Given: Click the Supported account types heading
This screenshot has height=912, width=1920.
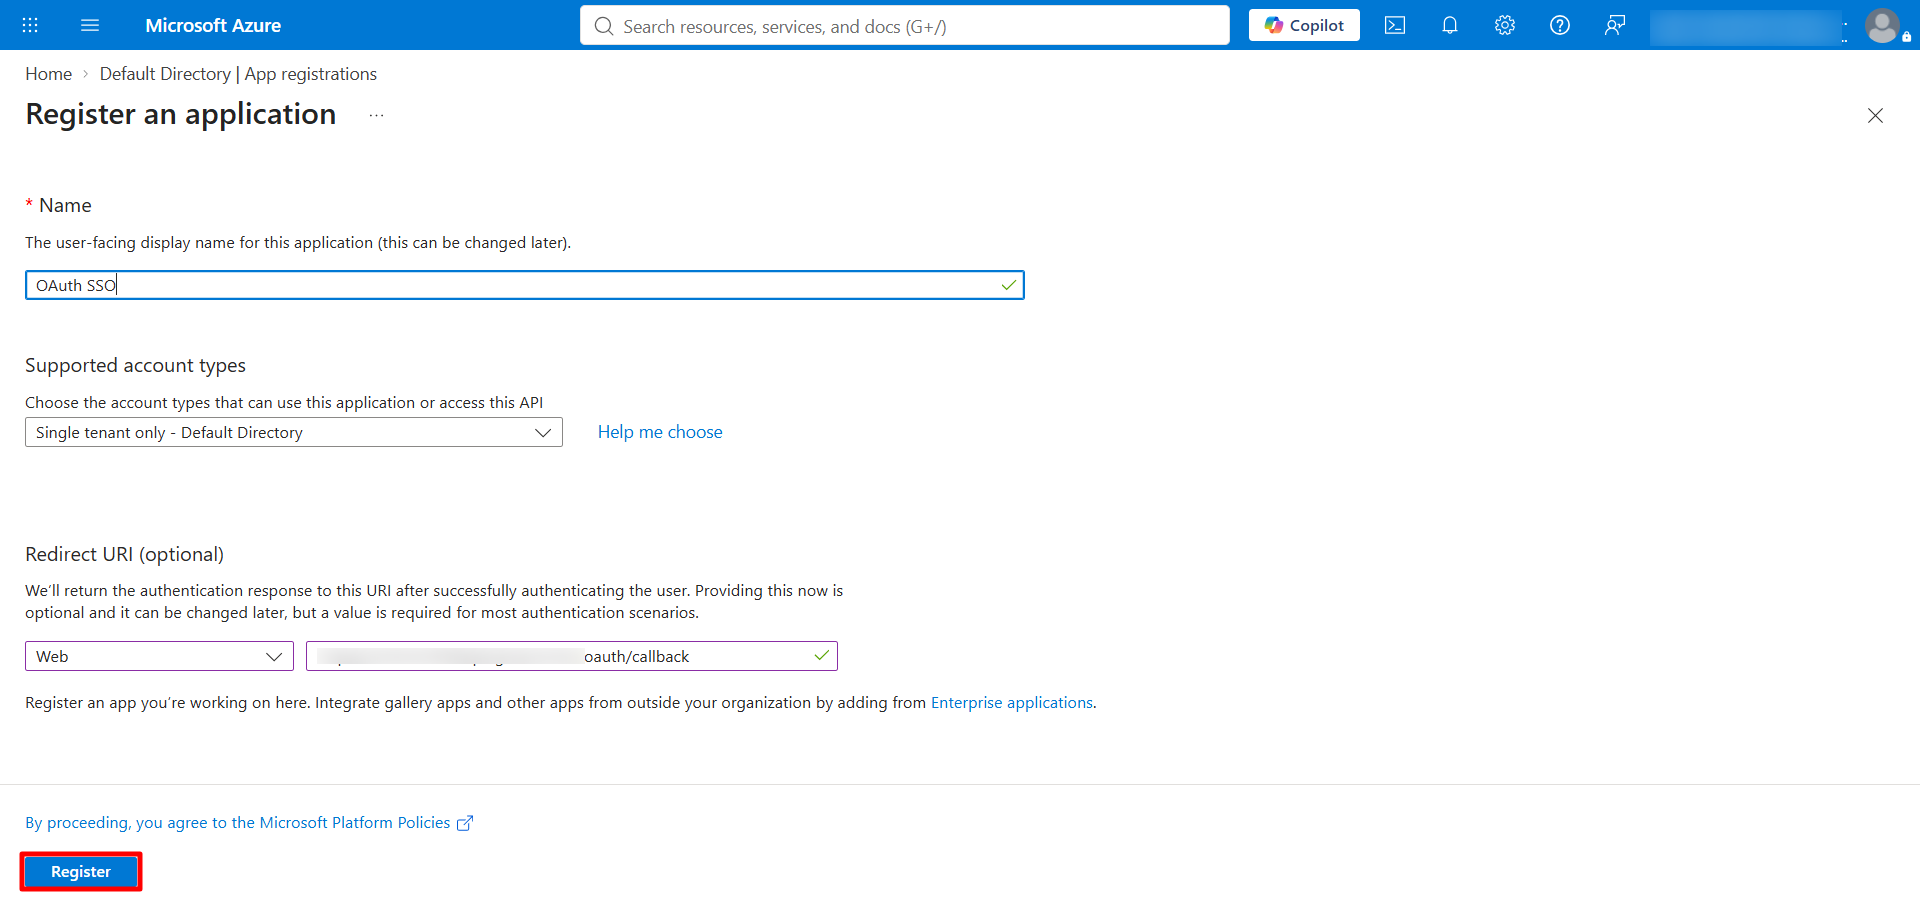Looking at the screenshot, I should click(135, 365).
